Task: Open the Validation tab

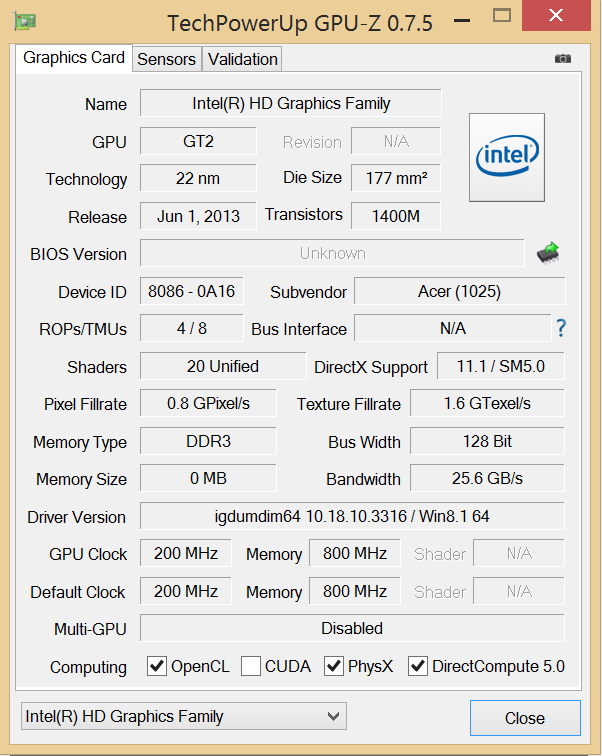Action: point(242,59)
